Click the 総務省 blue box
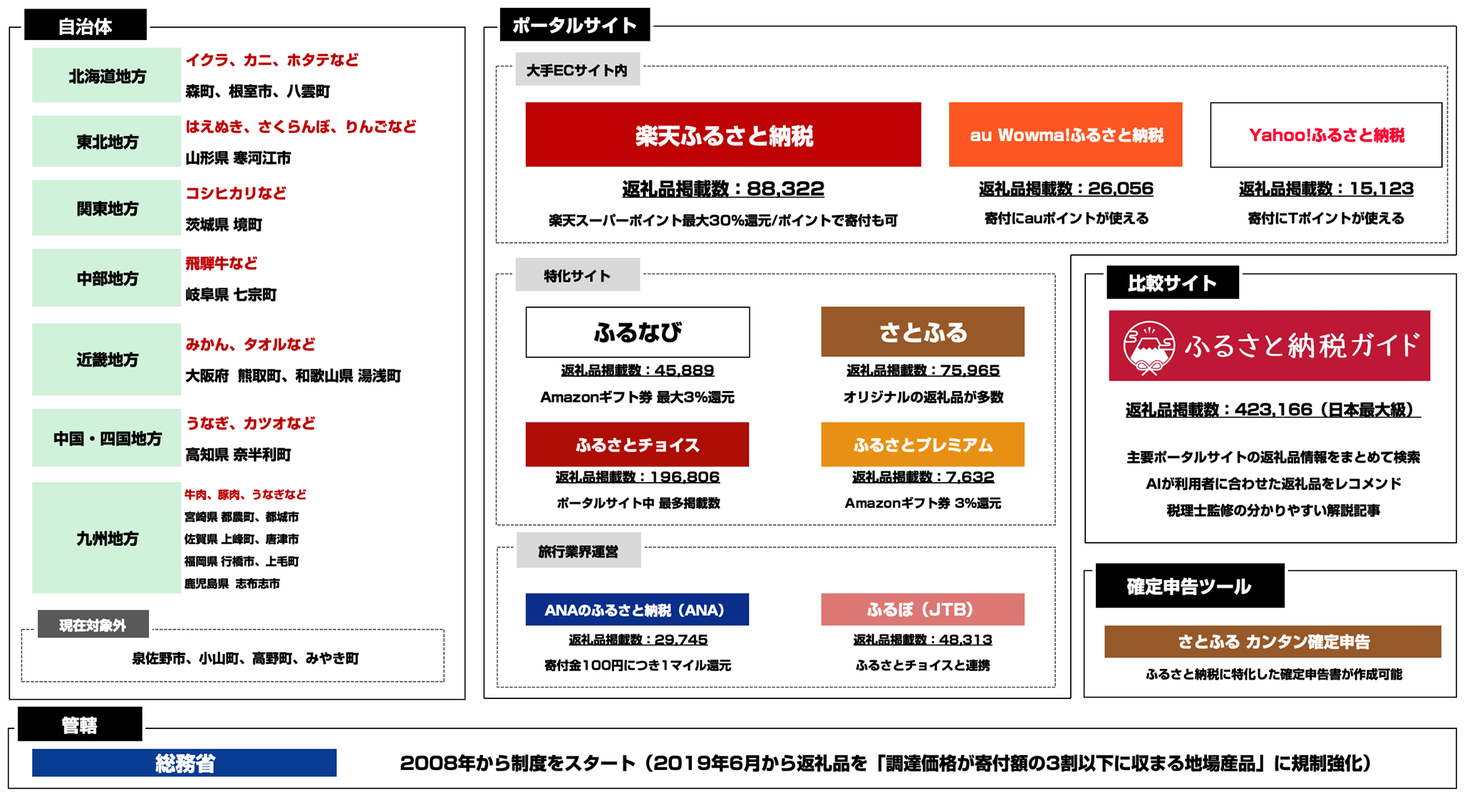Image resolution: width=1467 pixels, height=800 pixels. [184, 763]
